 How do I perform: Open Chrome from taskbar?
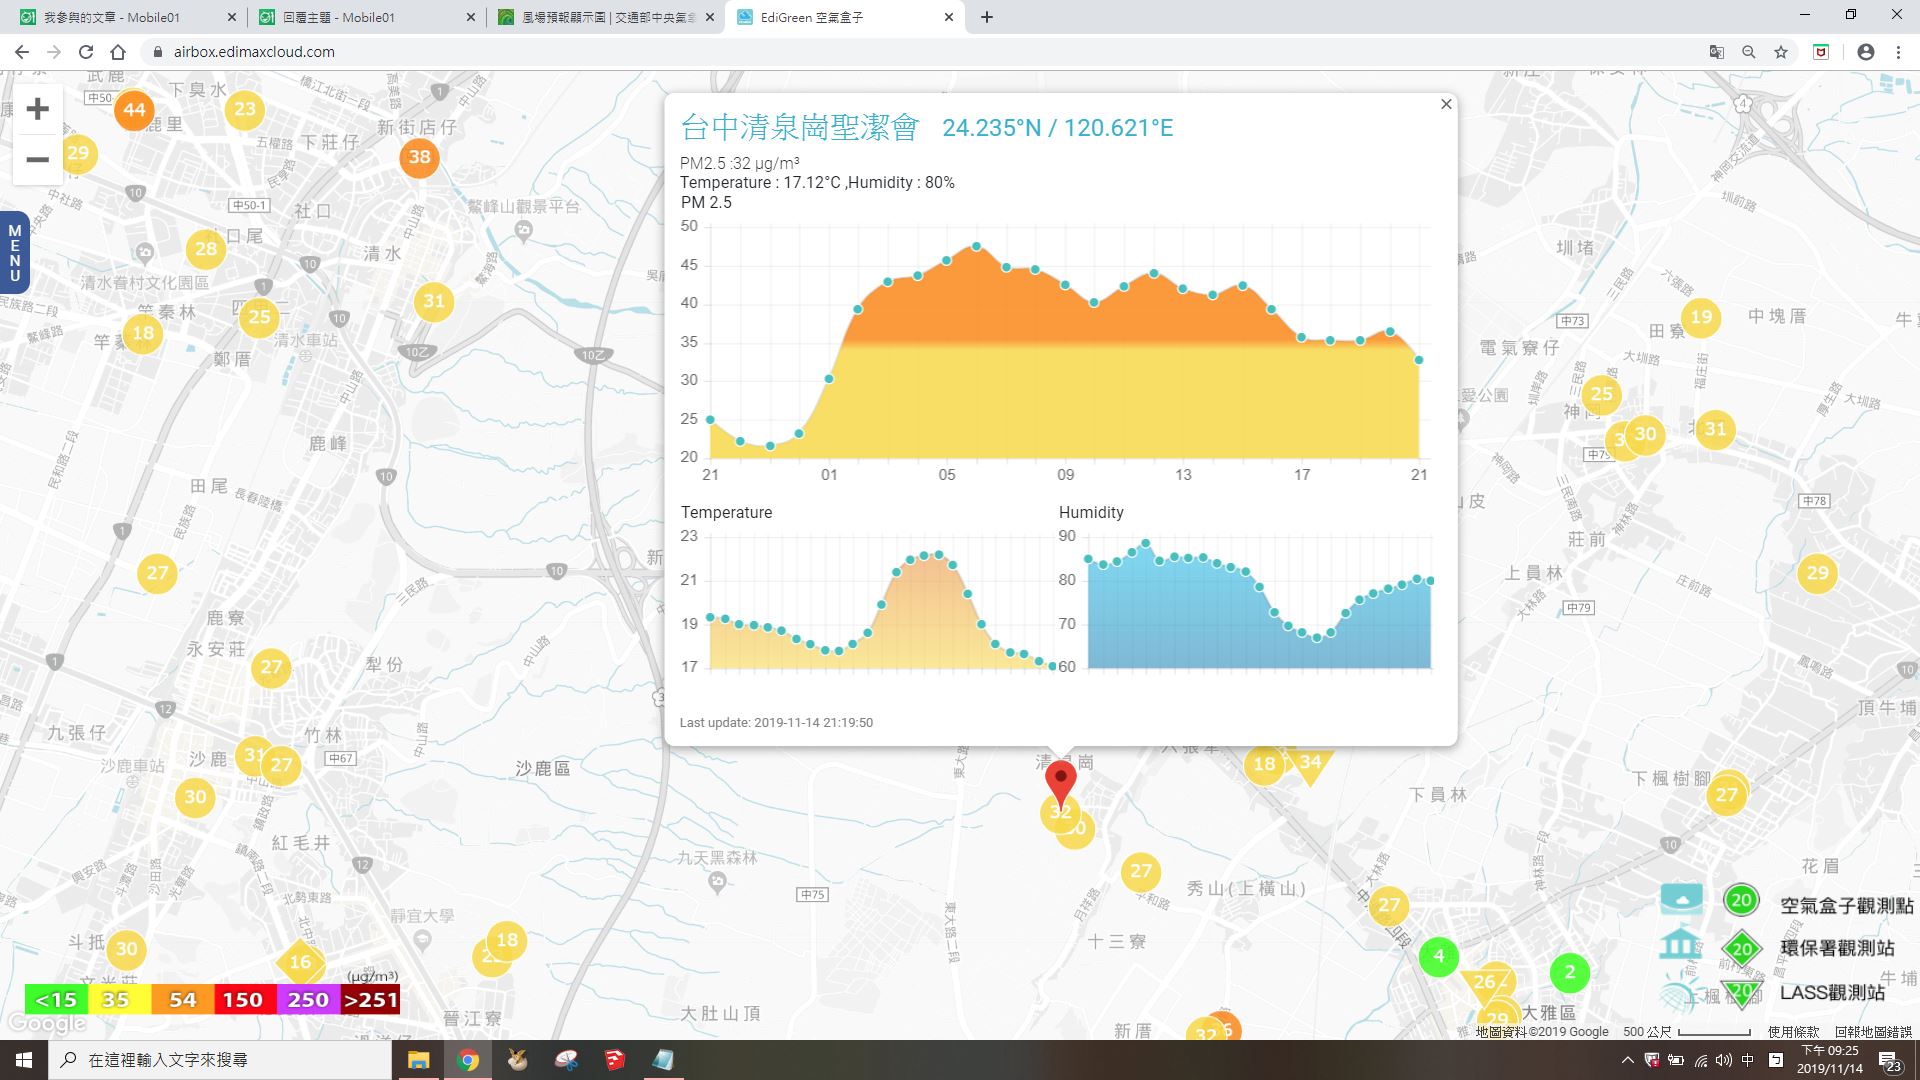pyautogui.click(x=468, y=1060)
